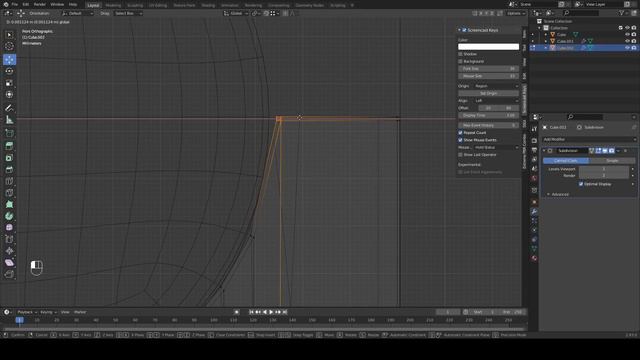Select the Inset Faces tool

9,158
